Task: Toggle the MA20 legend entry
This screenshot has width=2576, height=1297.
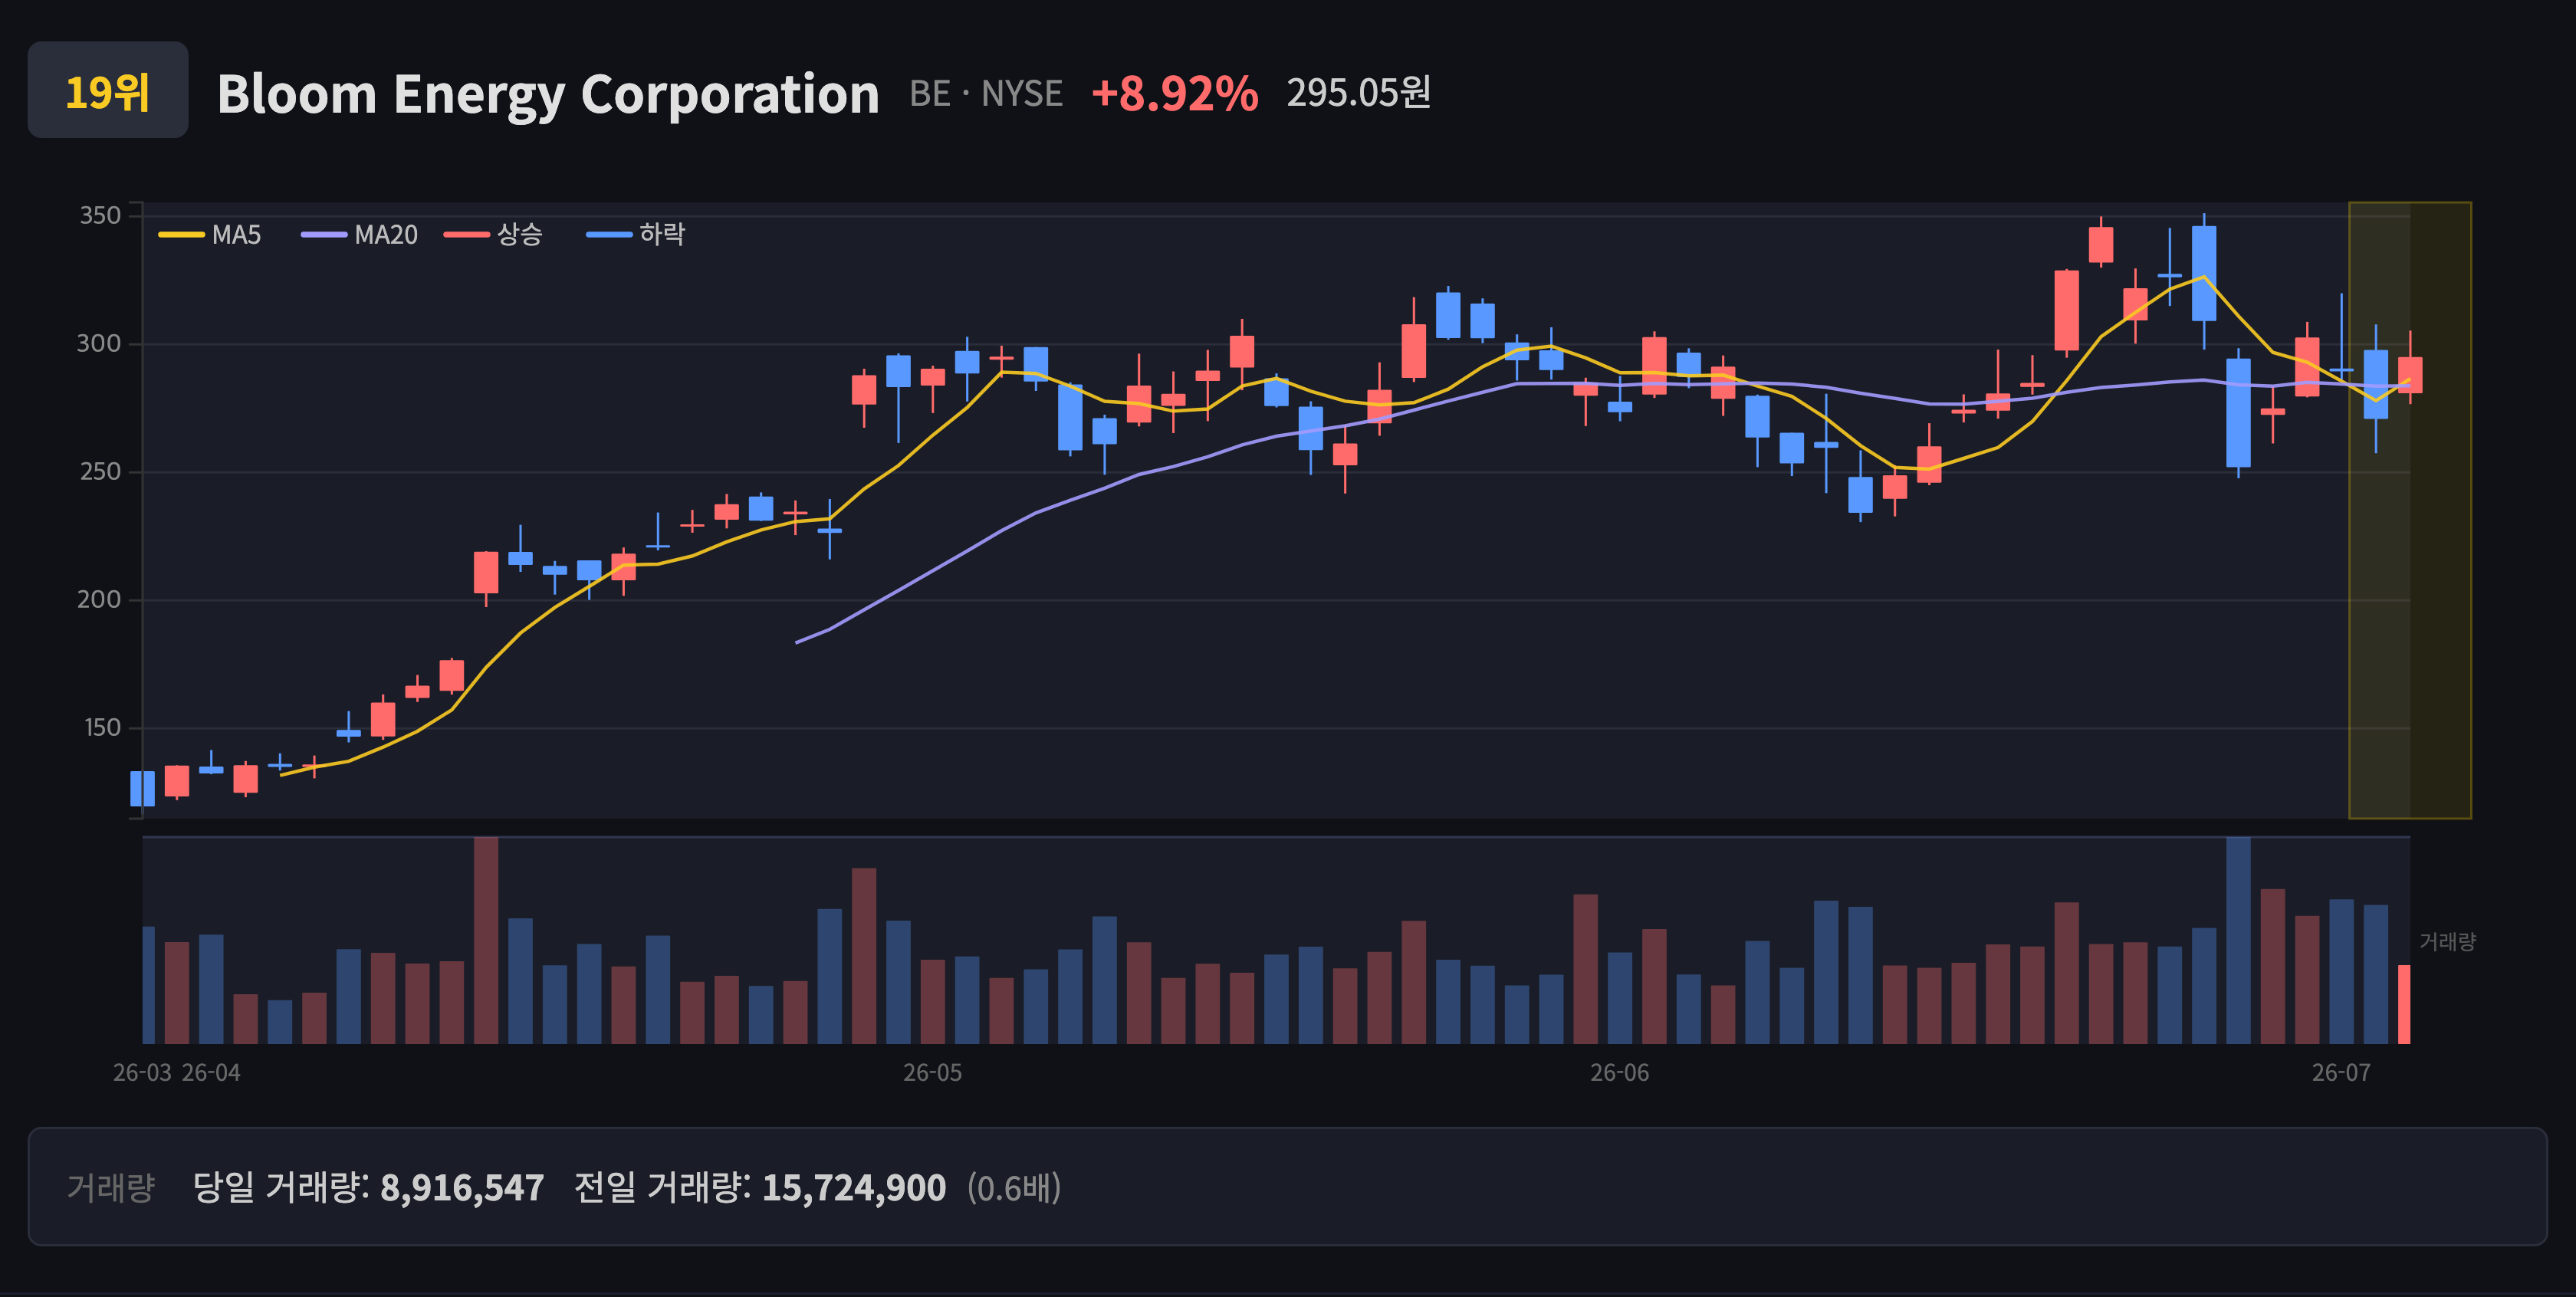Action: point(360,235)
